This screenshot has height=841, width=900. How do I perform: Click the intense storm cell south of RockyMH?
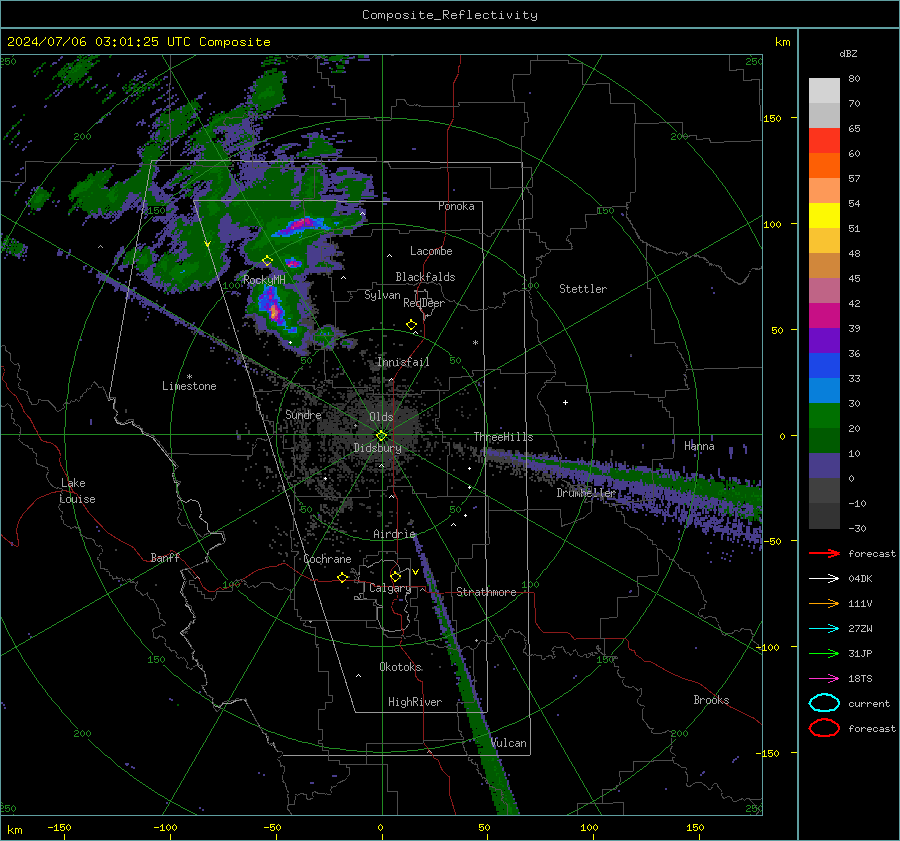(x=274, y=310)
